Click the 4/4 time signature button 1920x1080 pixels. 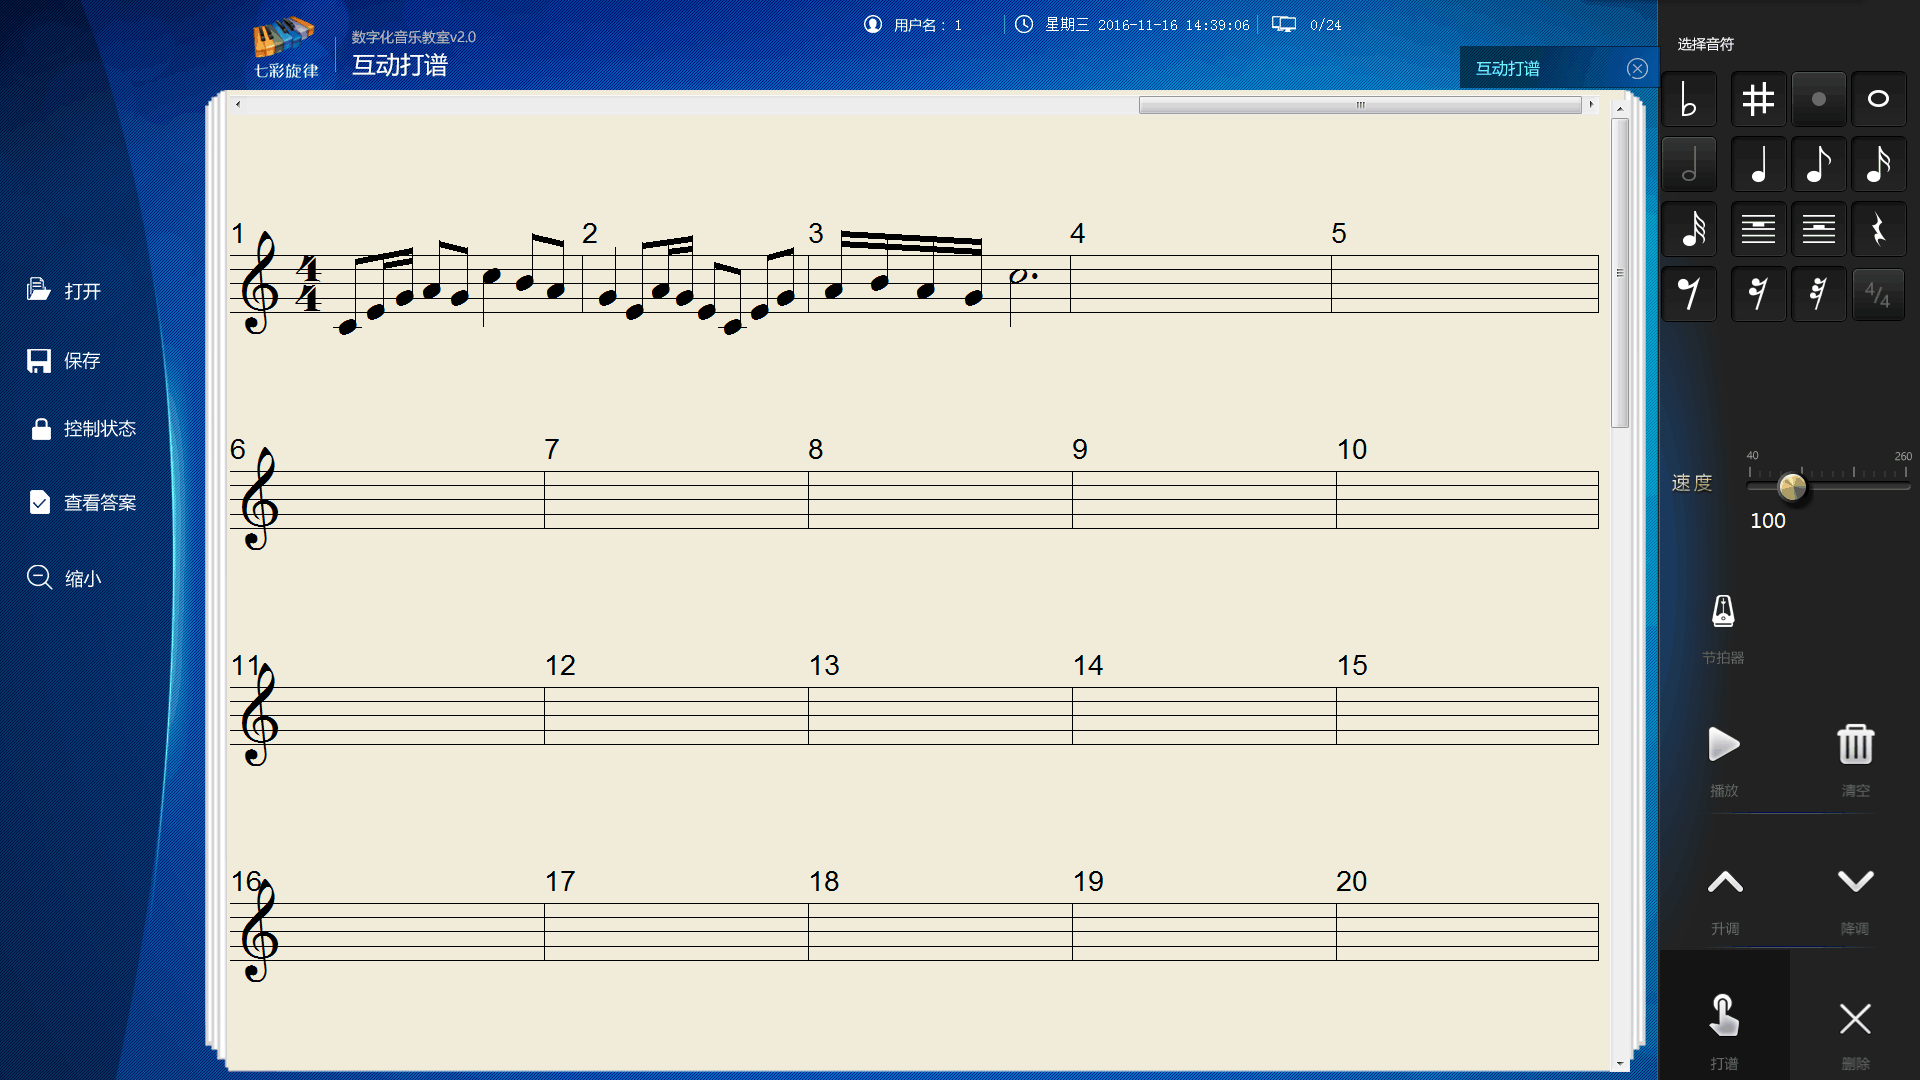tap(1878, 294)
